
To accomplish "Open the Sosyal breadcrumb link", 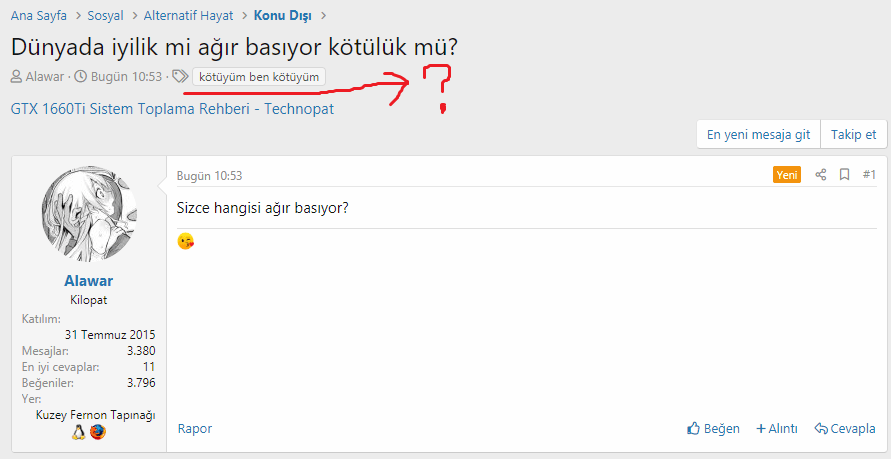I will click(105, 15).
